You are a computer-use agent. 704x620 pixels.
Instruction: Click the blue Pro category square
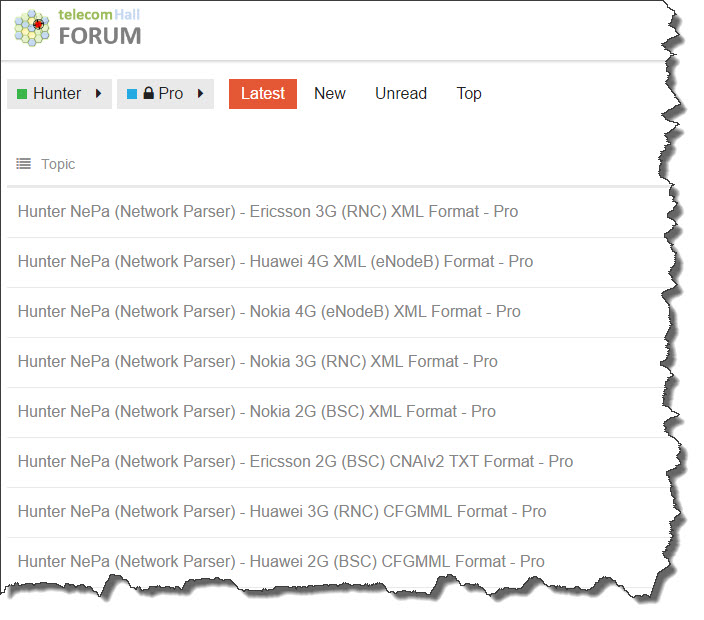pyautogui.click(x=132, y=94)
